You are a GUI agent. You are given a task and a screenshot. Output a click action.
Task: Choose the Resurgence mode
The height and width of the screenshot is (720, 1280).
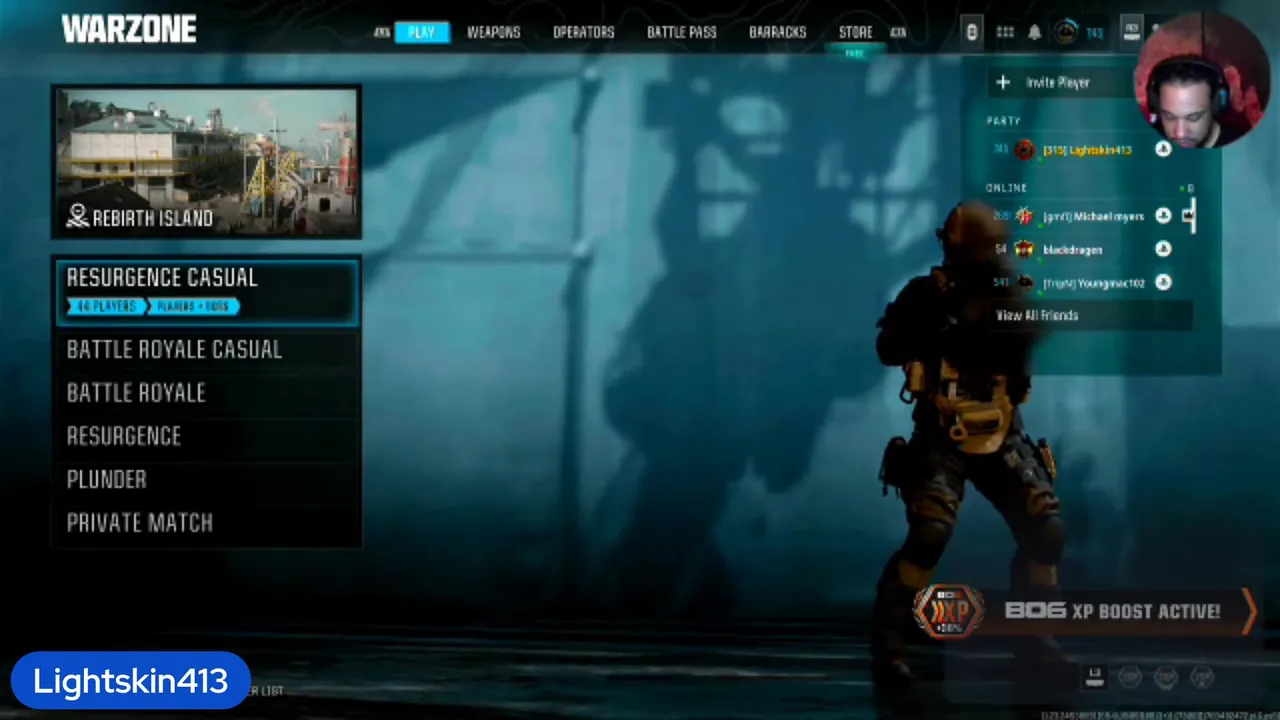click(x=206, y=436)
